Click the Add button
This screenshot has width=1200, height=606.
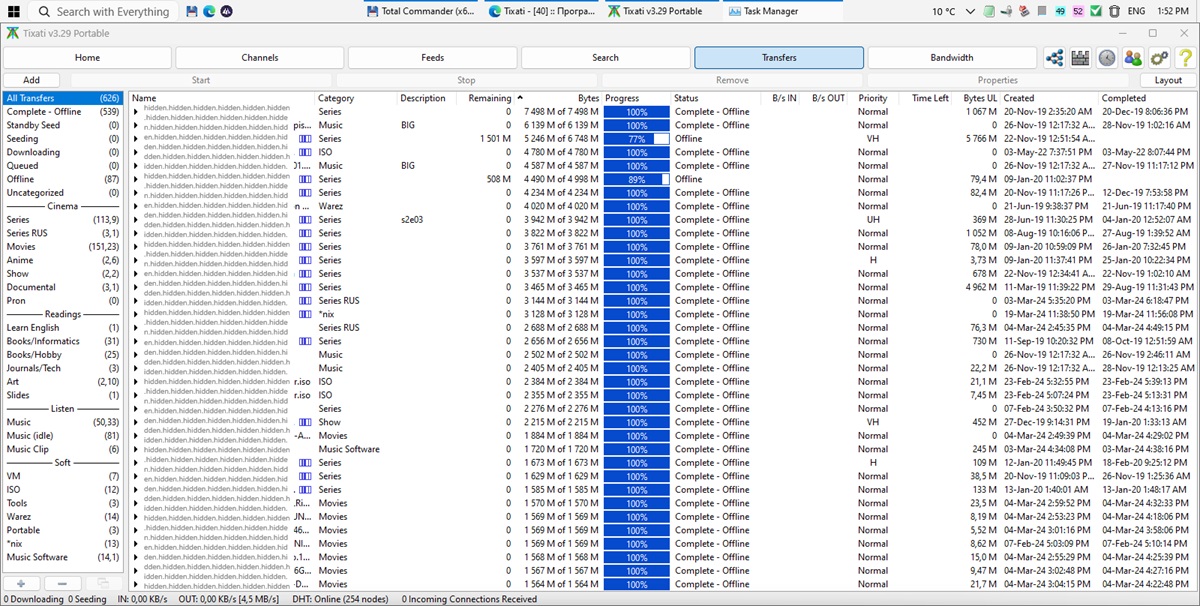point(32,80)
